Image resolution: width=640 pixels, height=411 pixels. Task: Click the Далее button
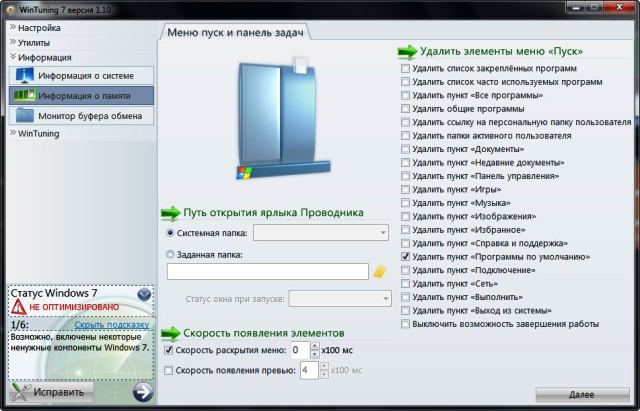tap(582, 395)
